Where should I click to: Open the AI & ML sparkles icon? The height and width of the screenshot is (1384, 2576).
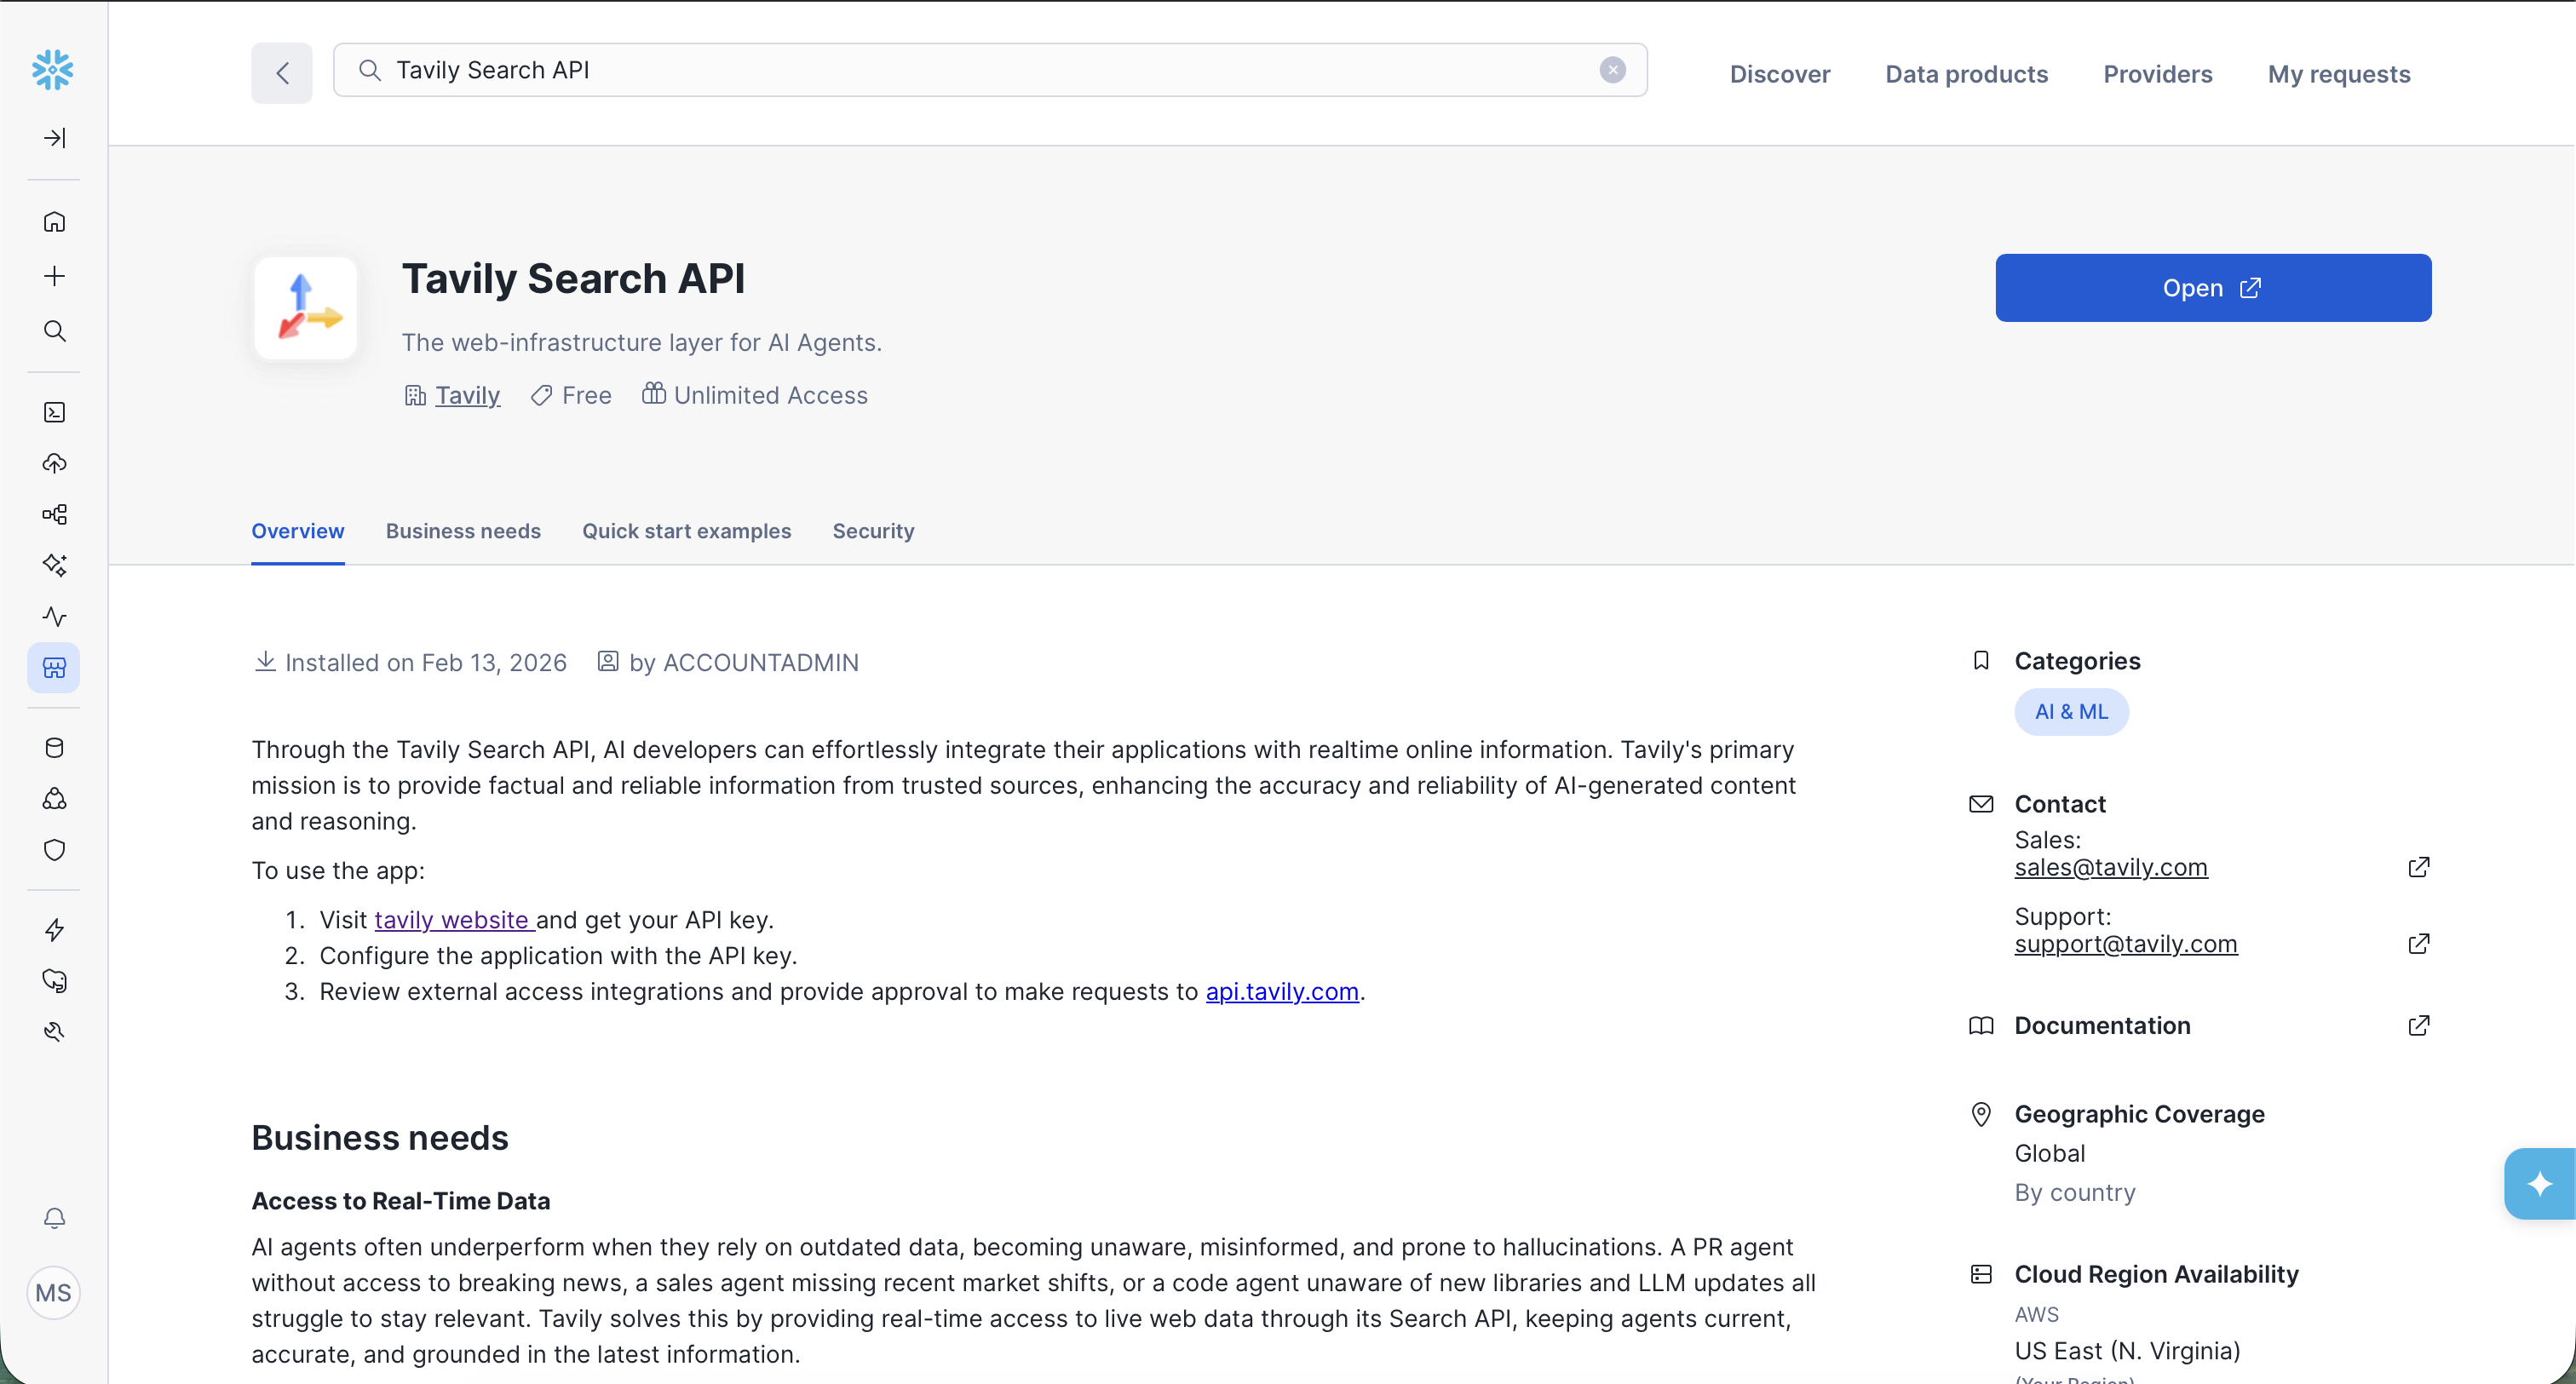[54, 564]
